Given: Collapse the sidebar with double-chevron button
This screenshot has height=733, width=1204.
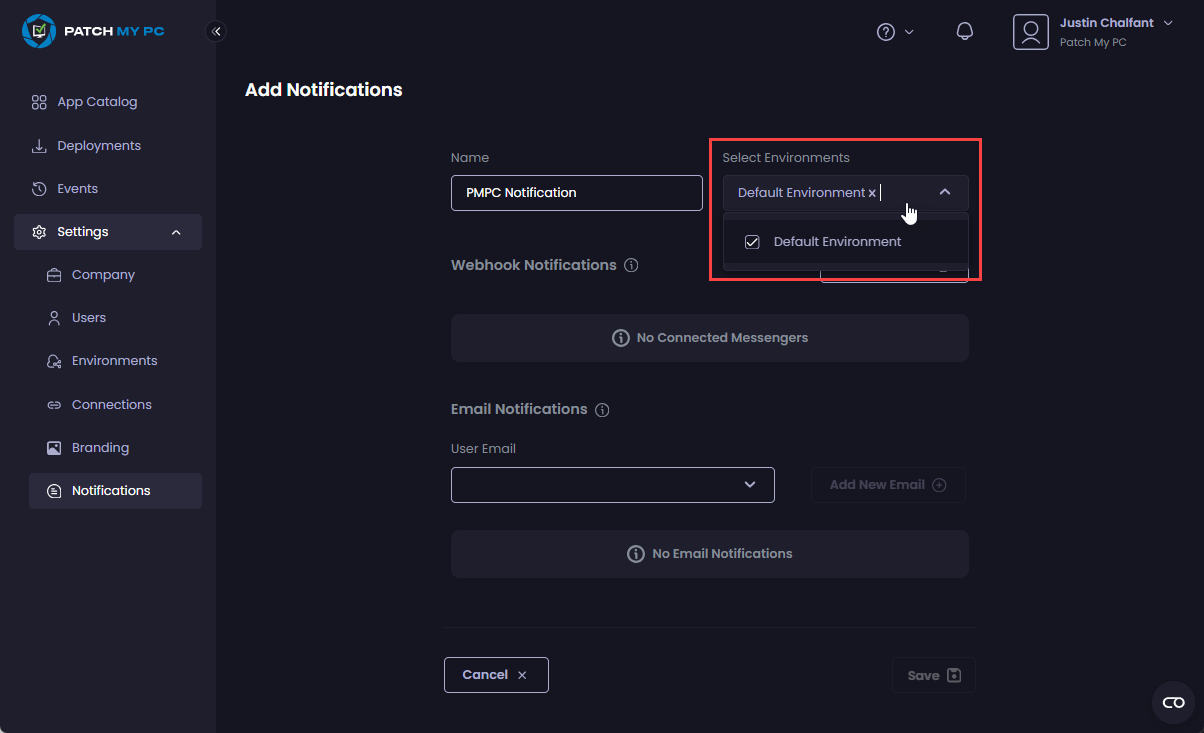Looking at the screenshot, I should (216, 31).
